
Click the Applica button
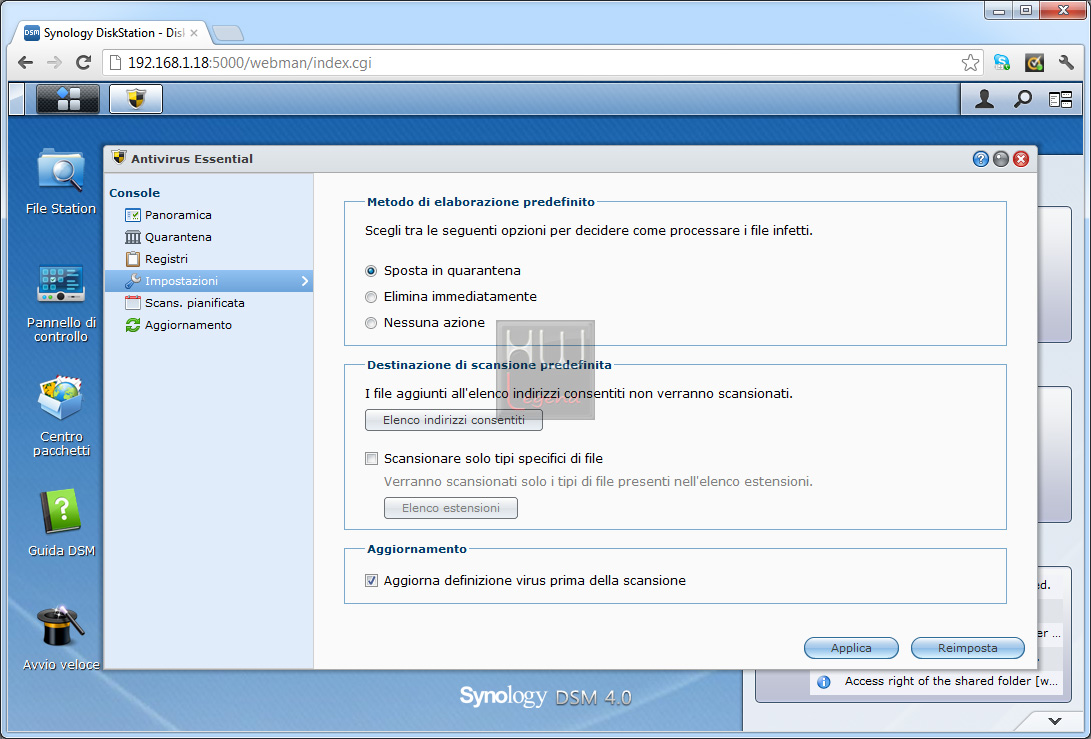pos(851,648)
